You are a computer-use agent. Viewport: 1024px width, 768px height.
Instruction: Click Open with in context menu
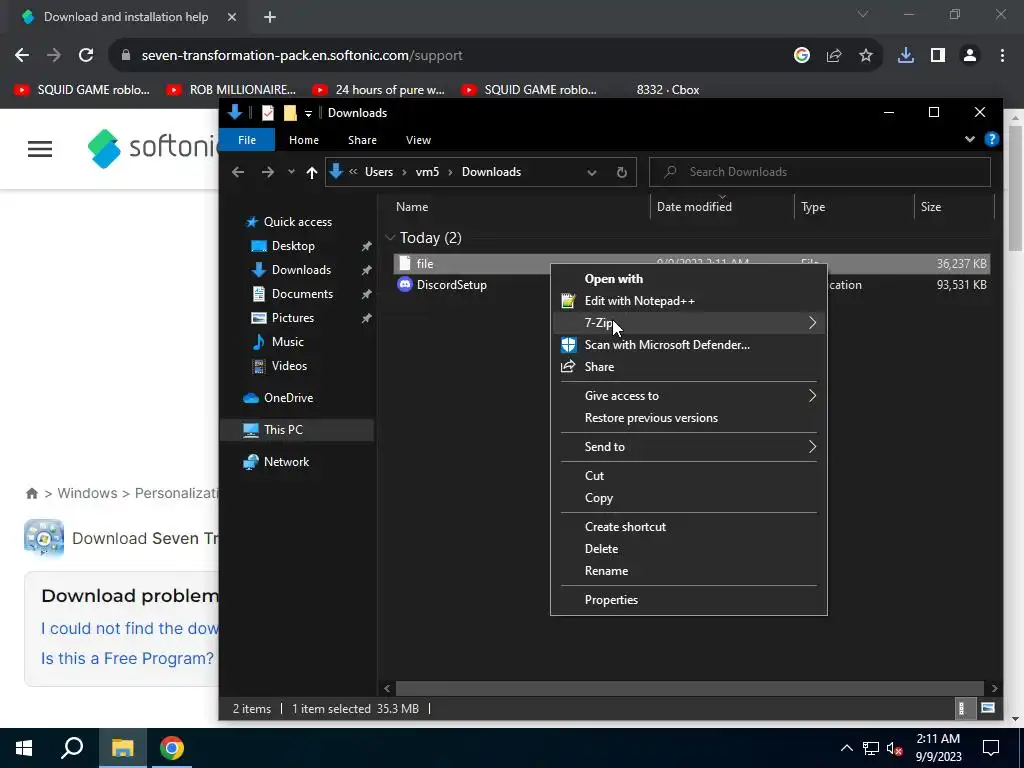689,279
